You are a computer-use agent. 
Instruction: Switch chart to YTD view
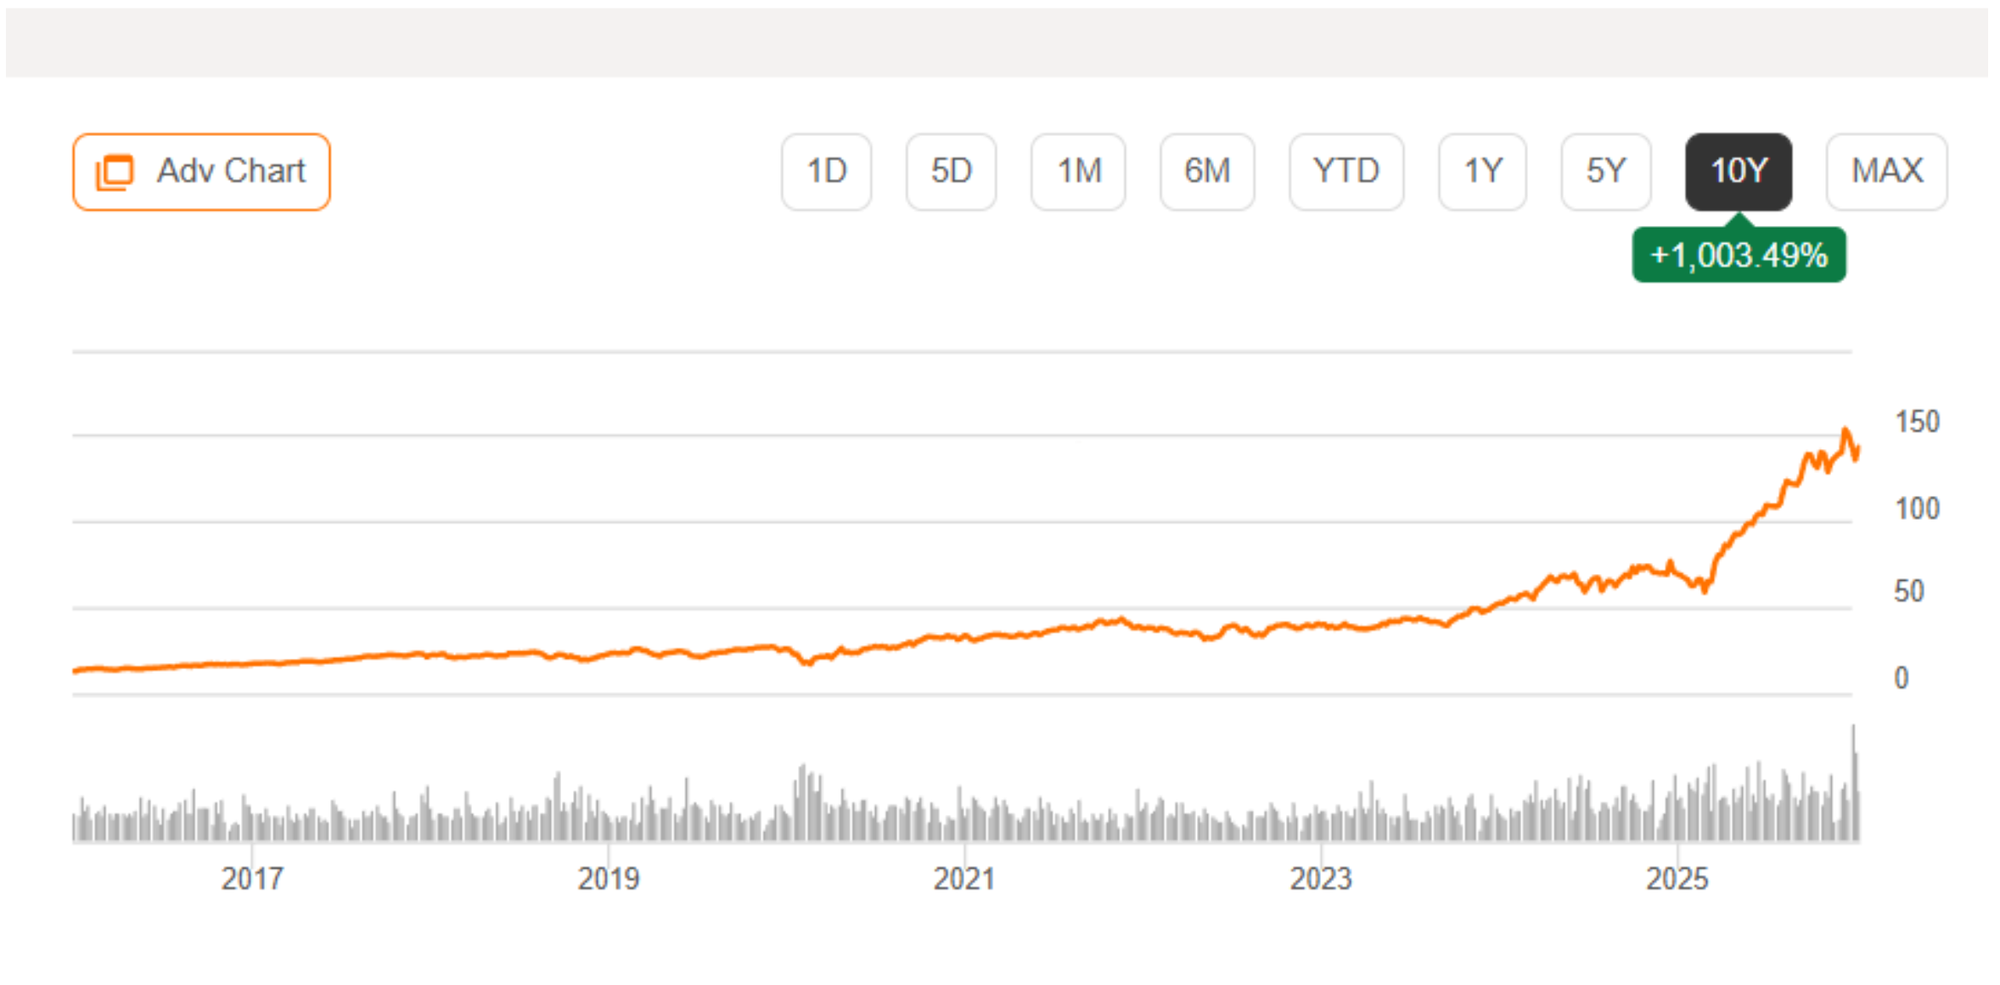(1345, 171)
